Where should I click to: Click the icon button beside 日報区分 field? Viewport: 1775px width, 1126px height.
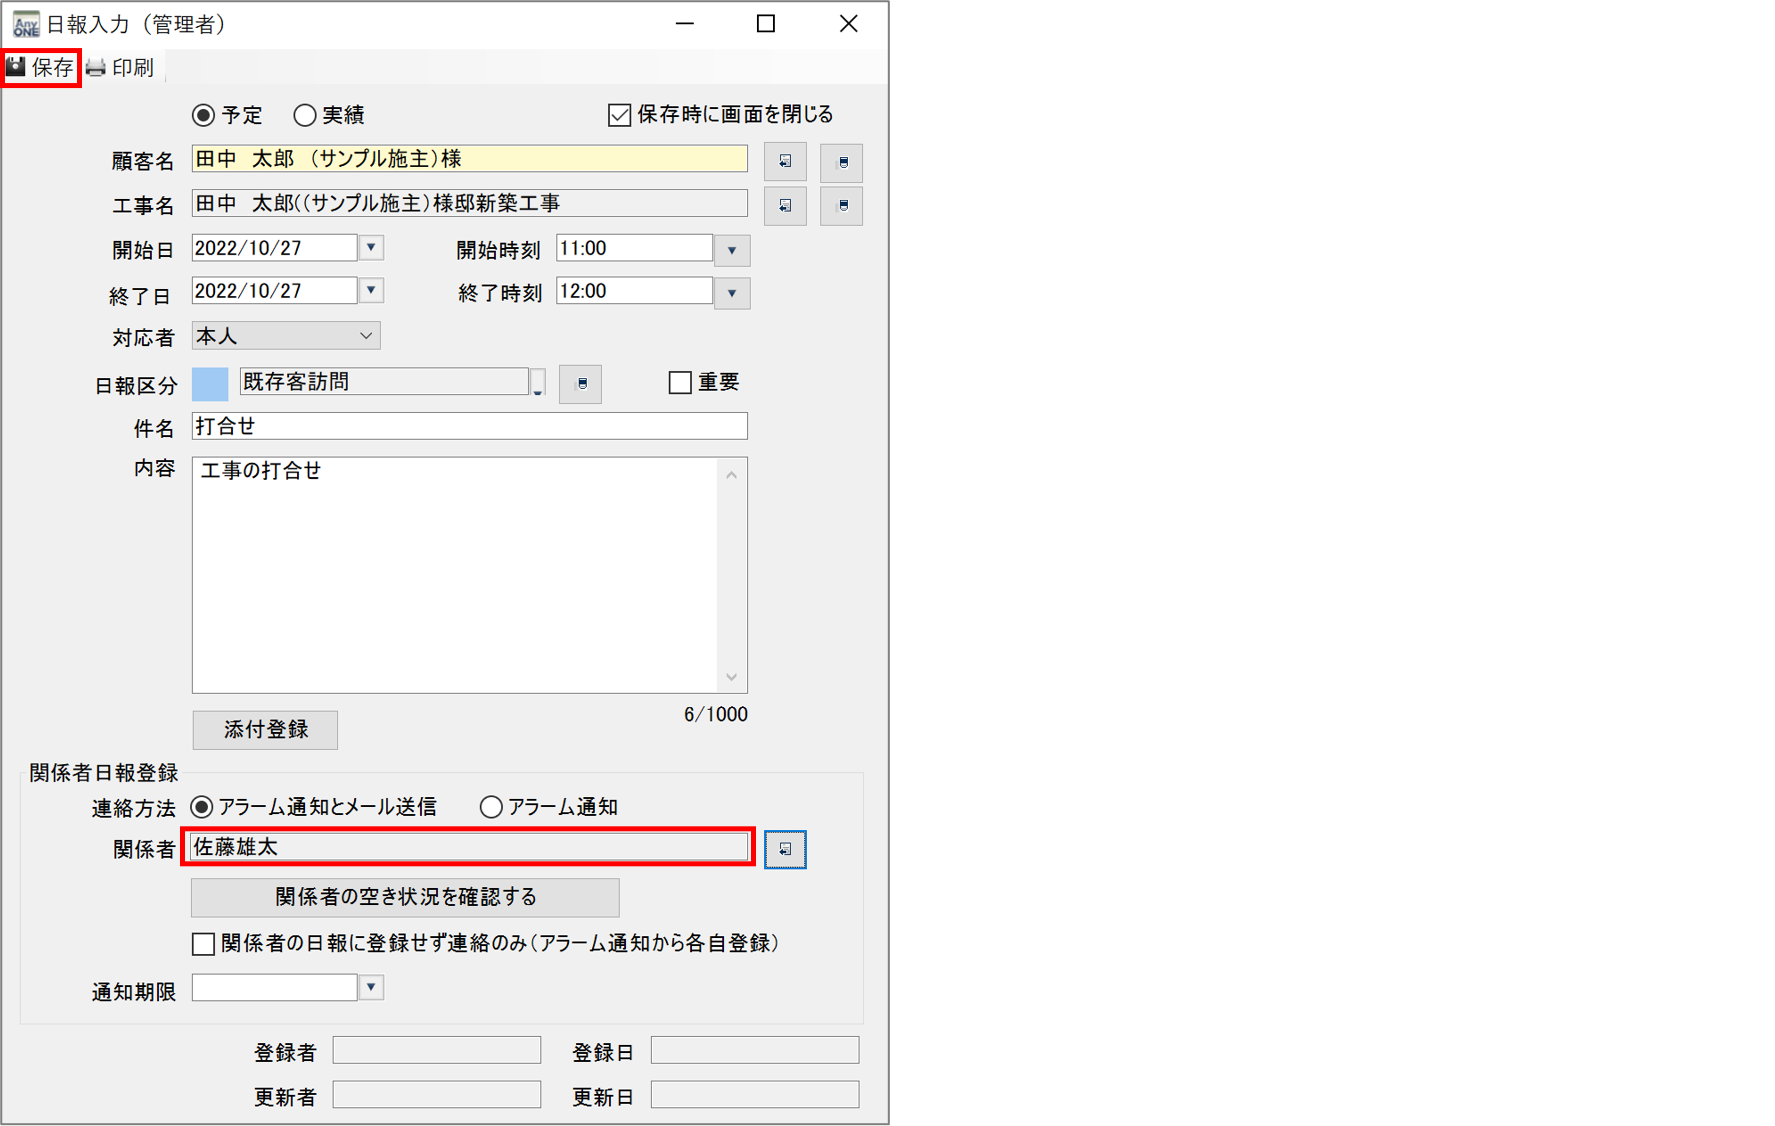coord(581,383)
